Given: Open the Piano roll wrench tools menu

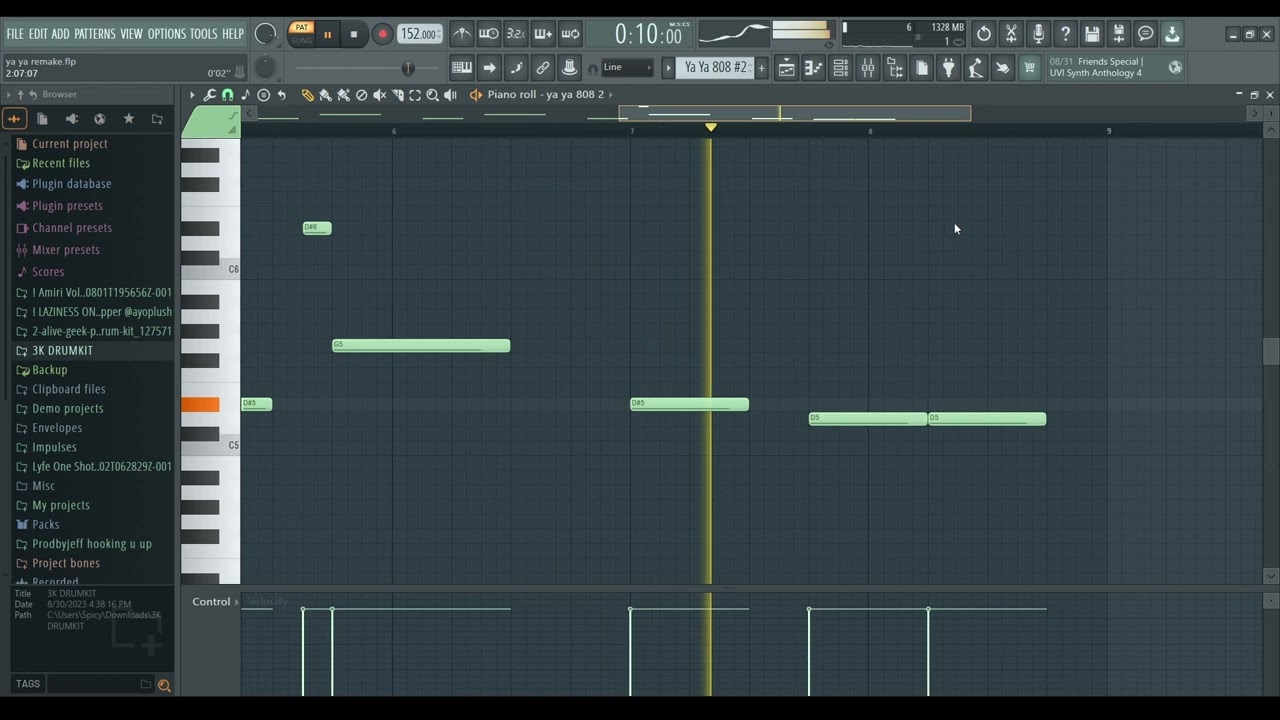Looking at the screenshot, I should point(210,95).
